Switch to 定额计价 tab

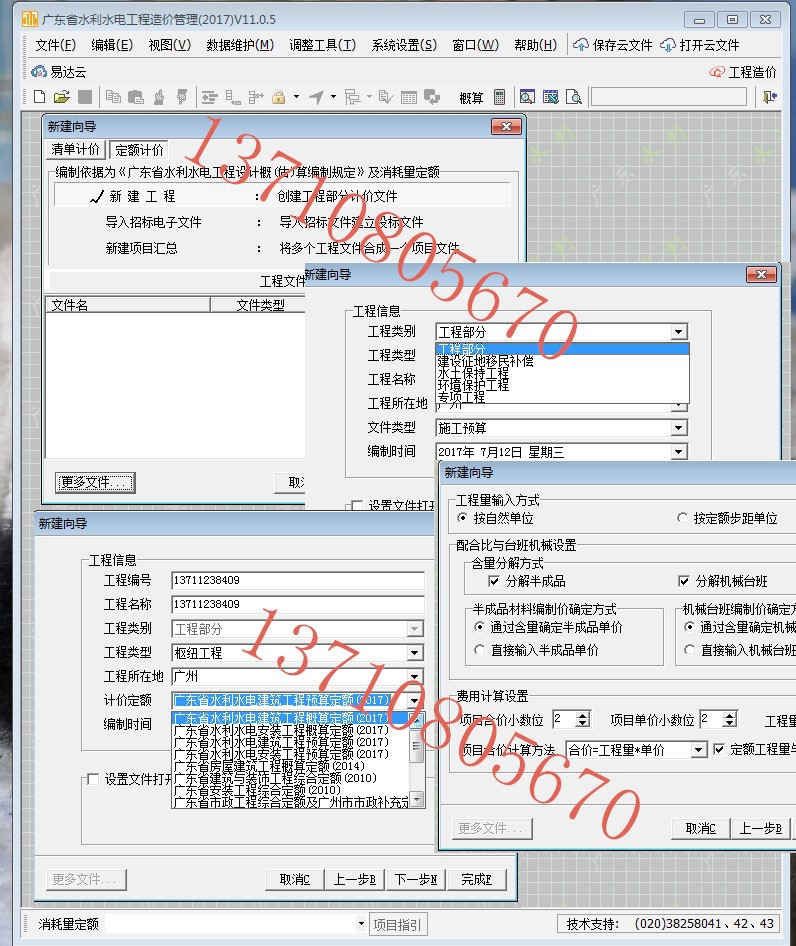(139, 150)
